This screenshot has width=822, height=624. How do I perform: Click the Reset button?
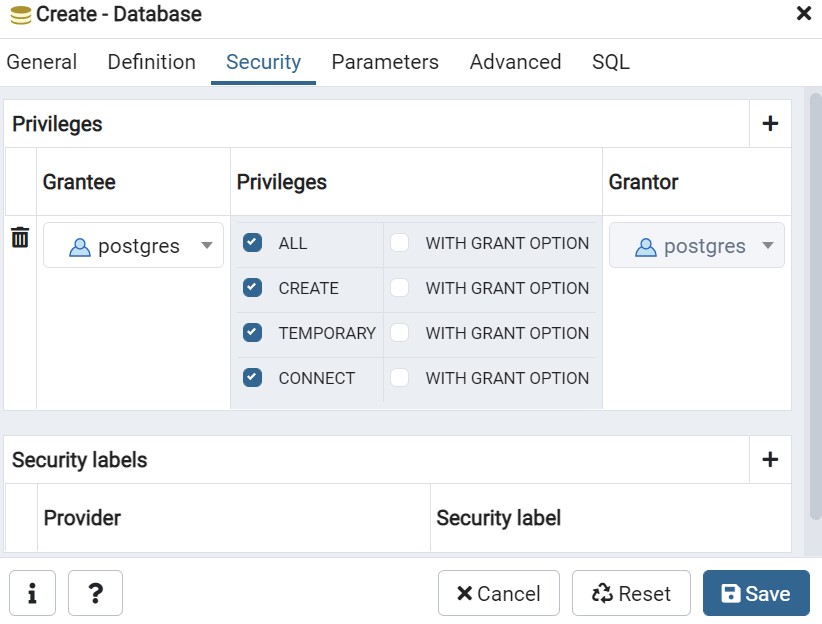click(x=631, y=593)
